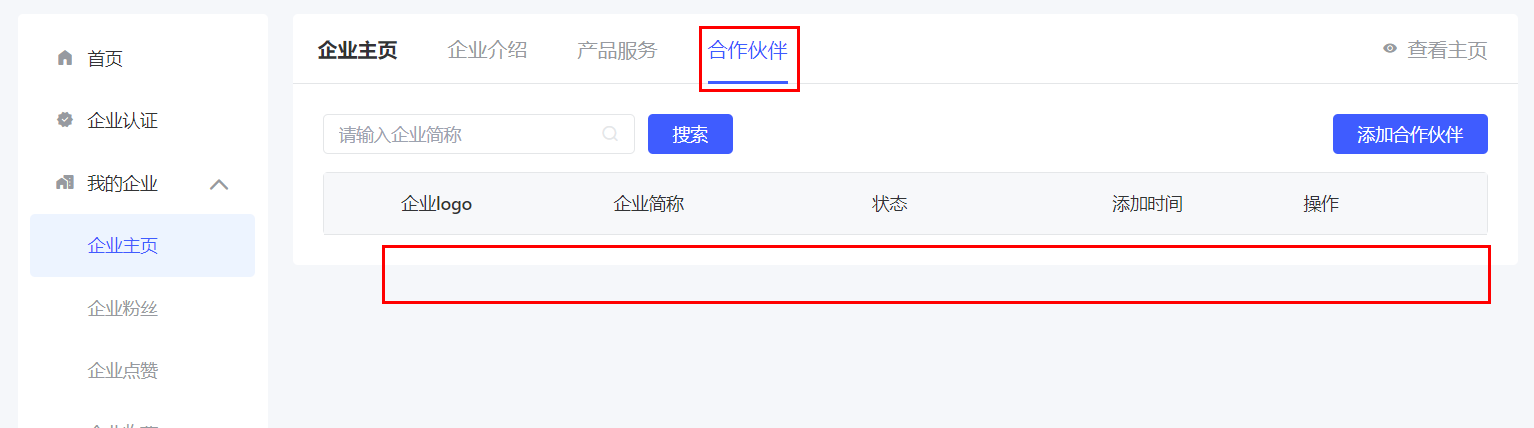The image size is (1534, 428).
Task: Click the verified badge icon beside 企业认证
Action: 65,120
